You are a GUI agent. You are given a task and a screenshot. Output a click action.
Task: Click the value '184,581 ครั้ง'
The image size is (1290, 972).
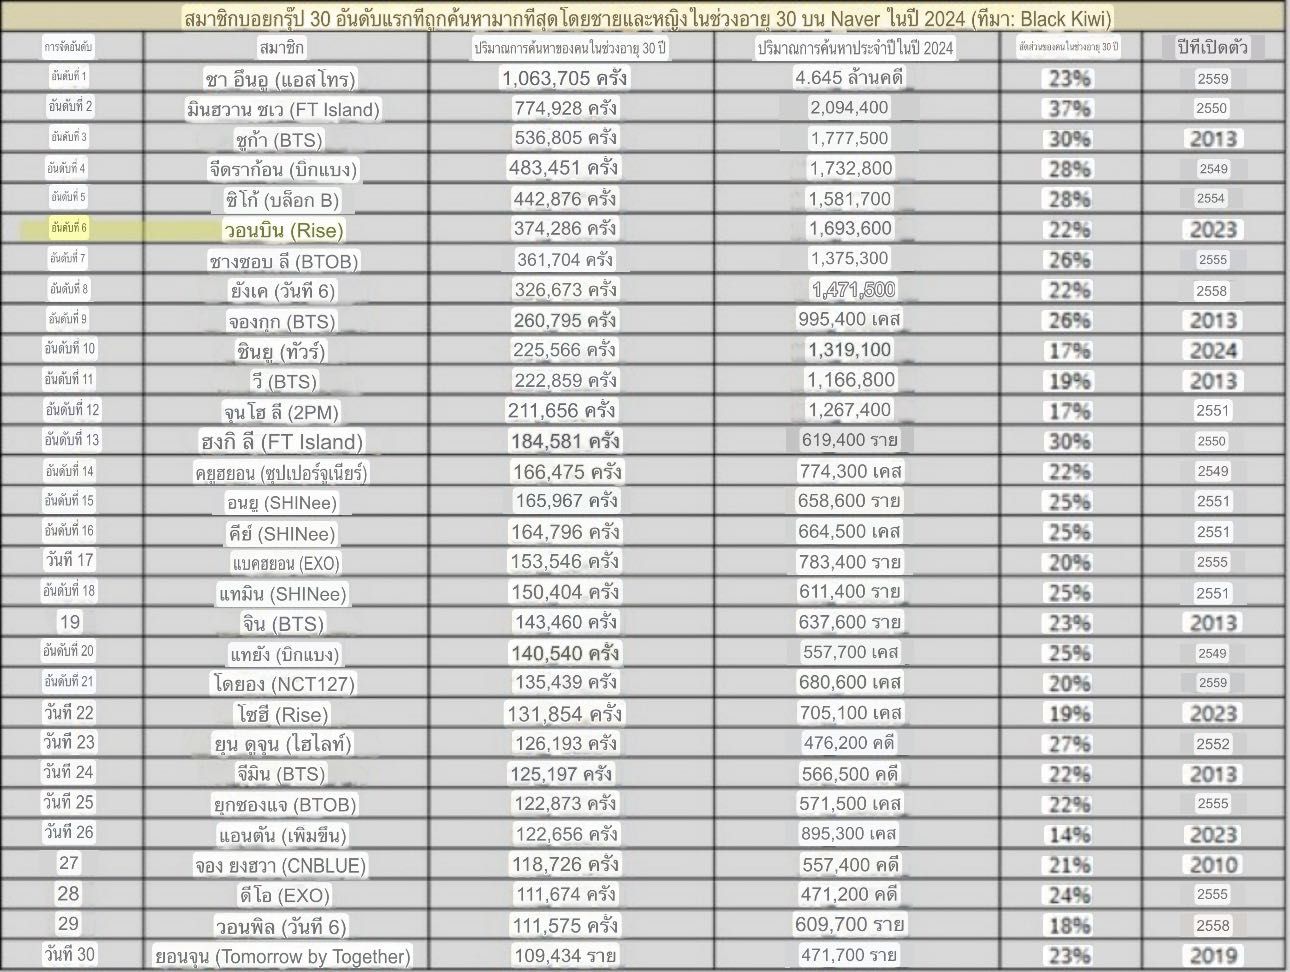click(565, 440)
